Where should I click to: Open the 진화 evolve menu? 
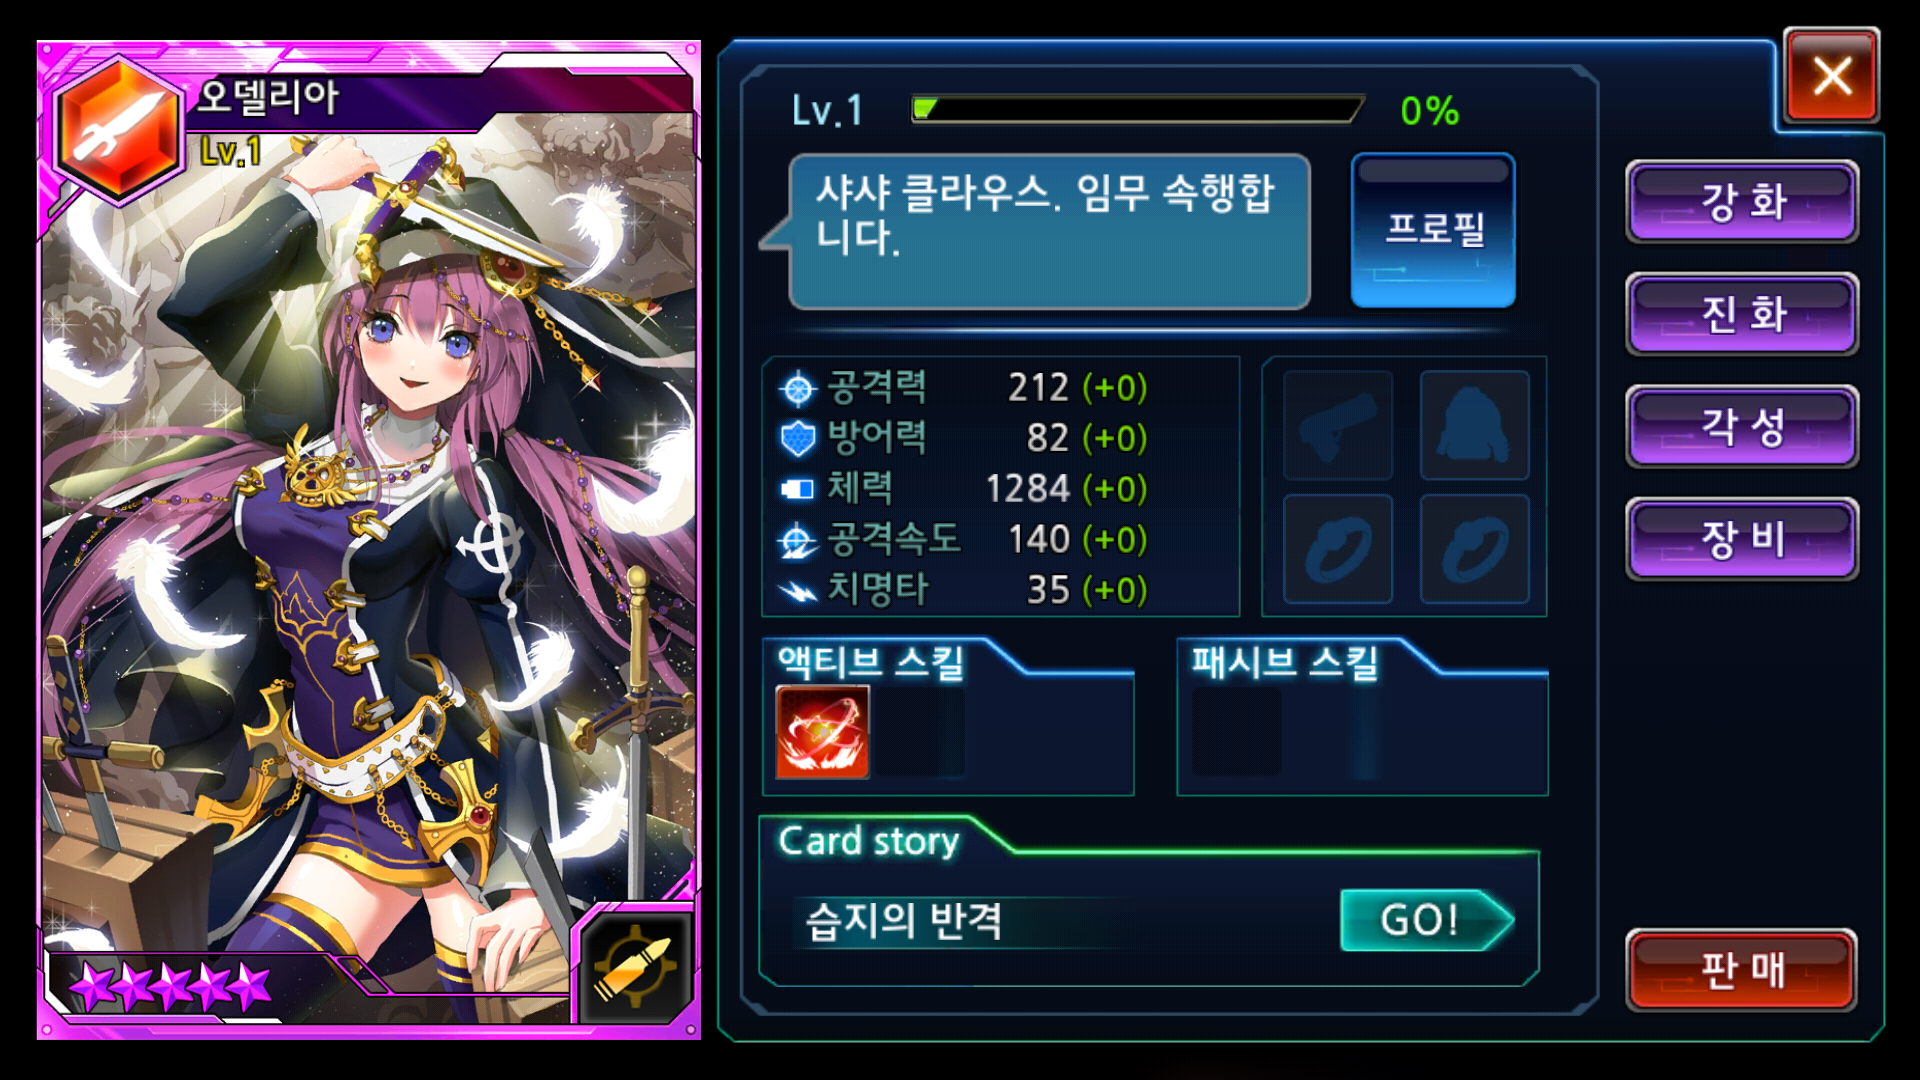click(x=1742, y=314)
